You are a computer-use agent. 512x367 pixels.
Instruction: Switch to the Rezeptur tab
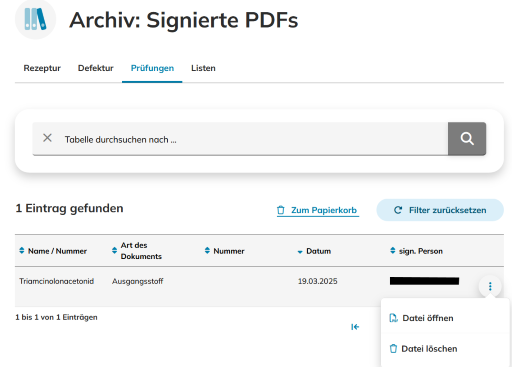pos(42,68)
